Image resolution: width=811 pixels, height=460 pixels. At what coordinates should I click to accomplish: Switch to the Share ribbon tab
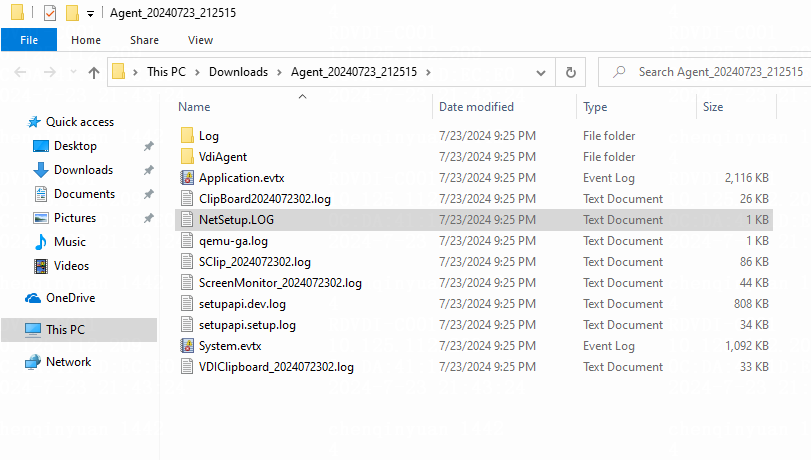[x=144, y=40]
